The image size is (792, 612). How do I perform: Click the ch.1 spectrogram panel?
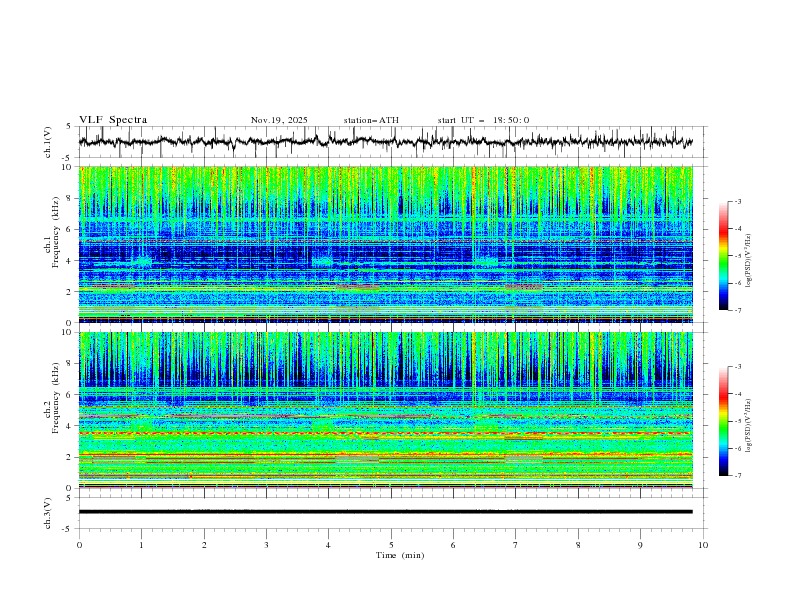click(x=386, y=244)
